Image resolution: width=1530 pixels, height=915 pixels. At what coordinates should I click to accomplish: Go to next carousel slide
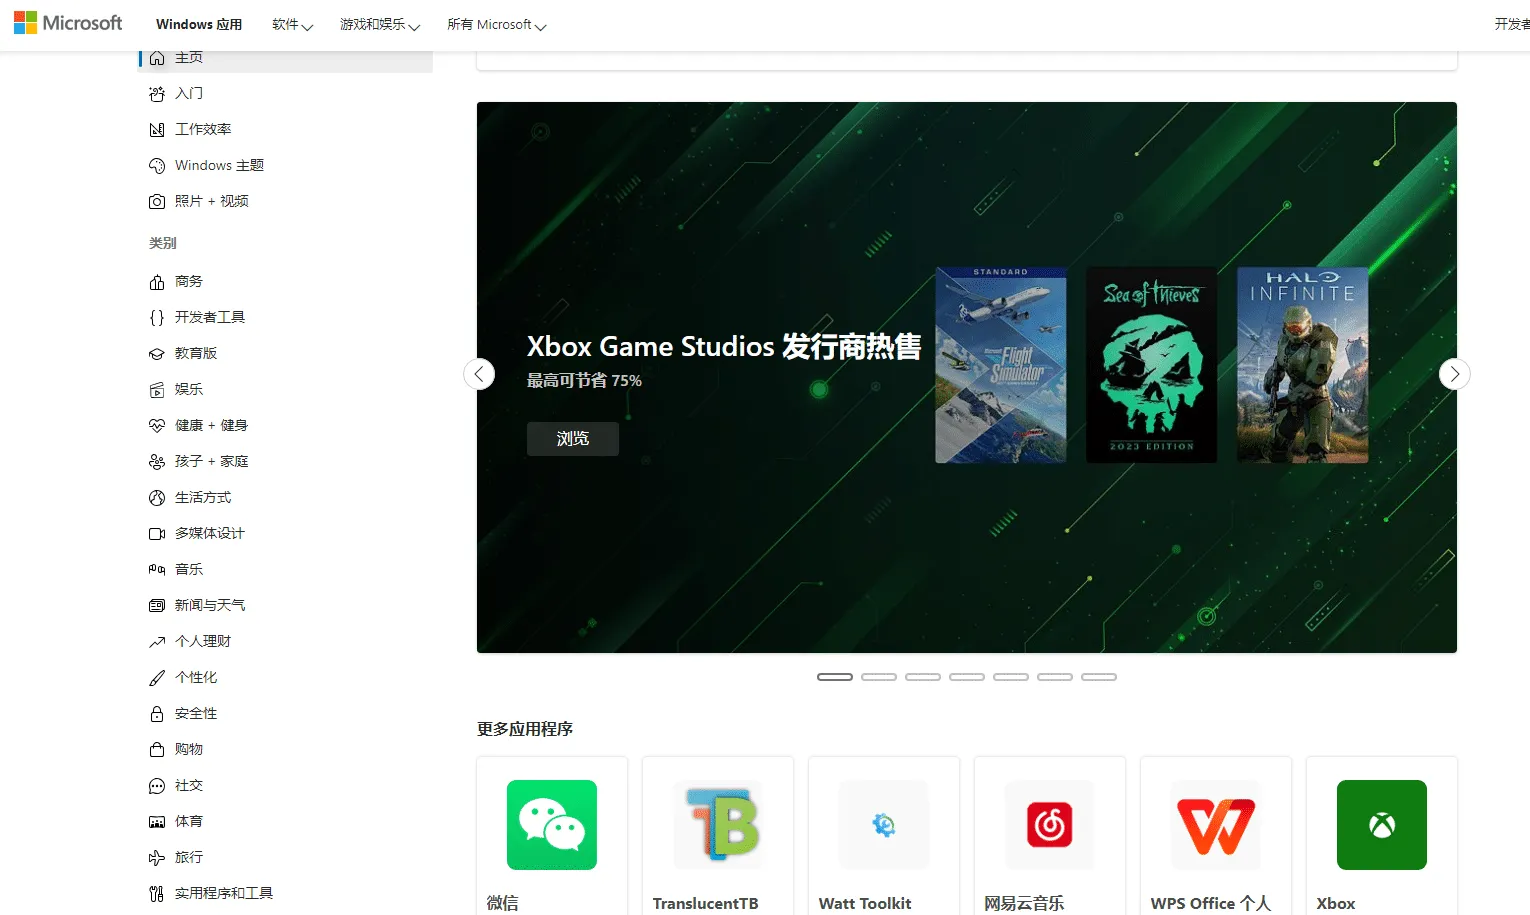[x=1454, y=374]
